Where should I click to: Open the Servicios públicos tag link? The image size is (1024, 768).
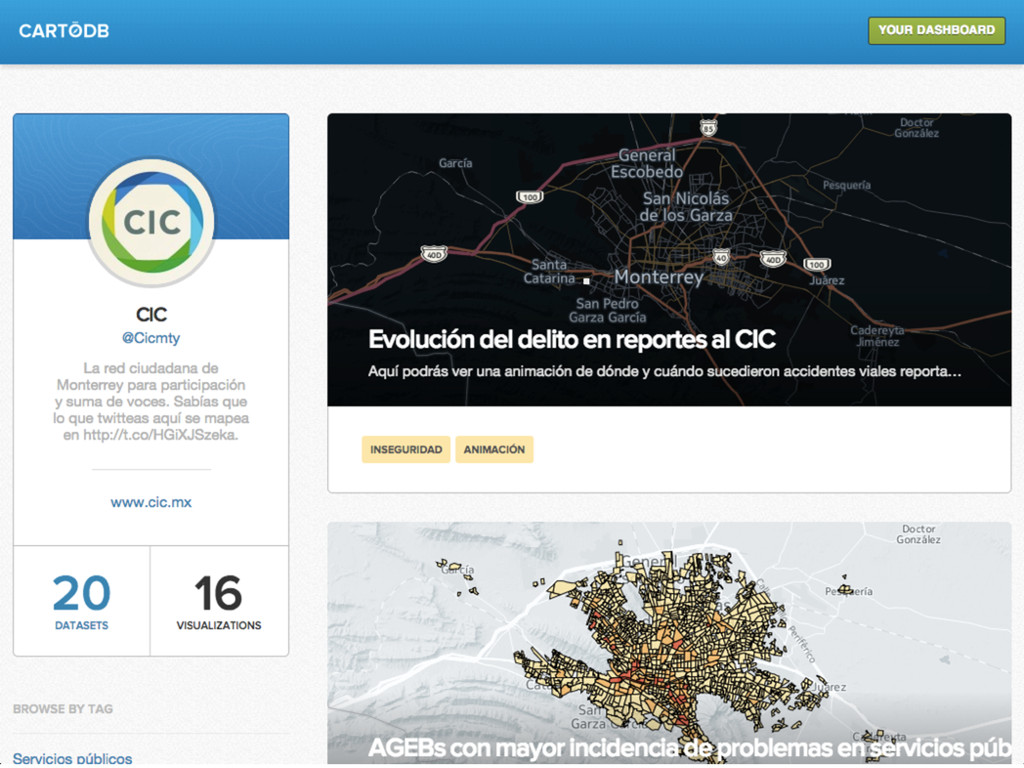(x=72, y=758)
